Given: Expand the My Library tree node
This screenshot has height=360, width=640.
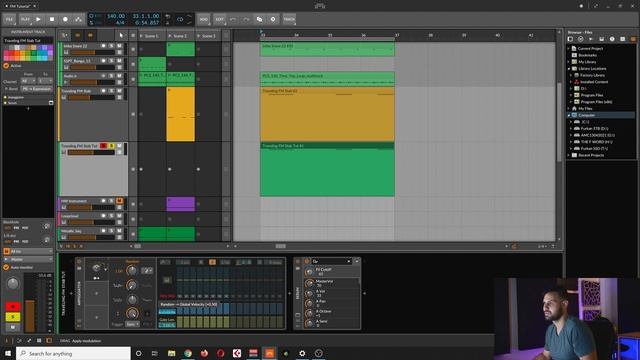Looking at the screenshot, I should pos(569,62).
